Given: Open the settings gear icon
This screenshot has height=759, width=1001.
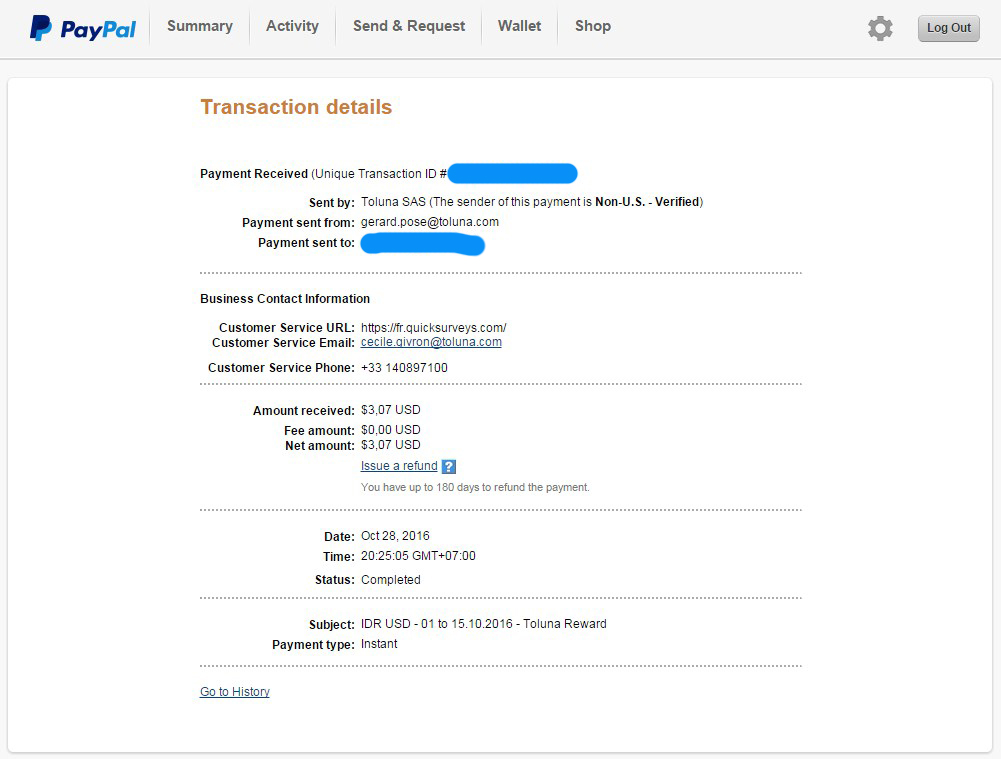Looking at the screenshot, I should [x=880, y=28].
